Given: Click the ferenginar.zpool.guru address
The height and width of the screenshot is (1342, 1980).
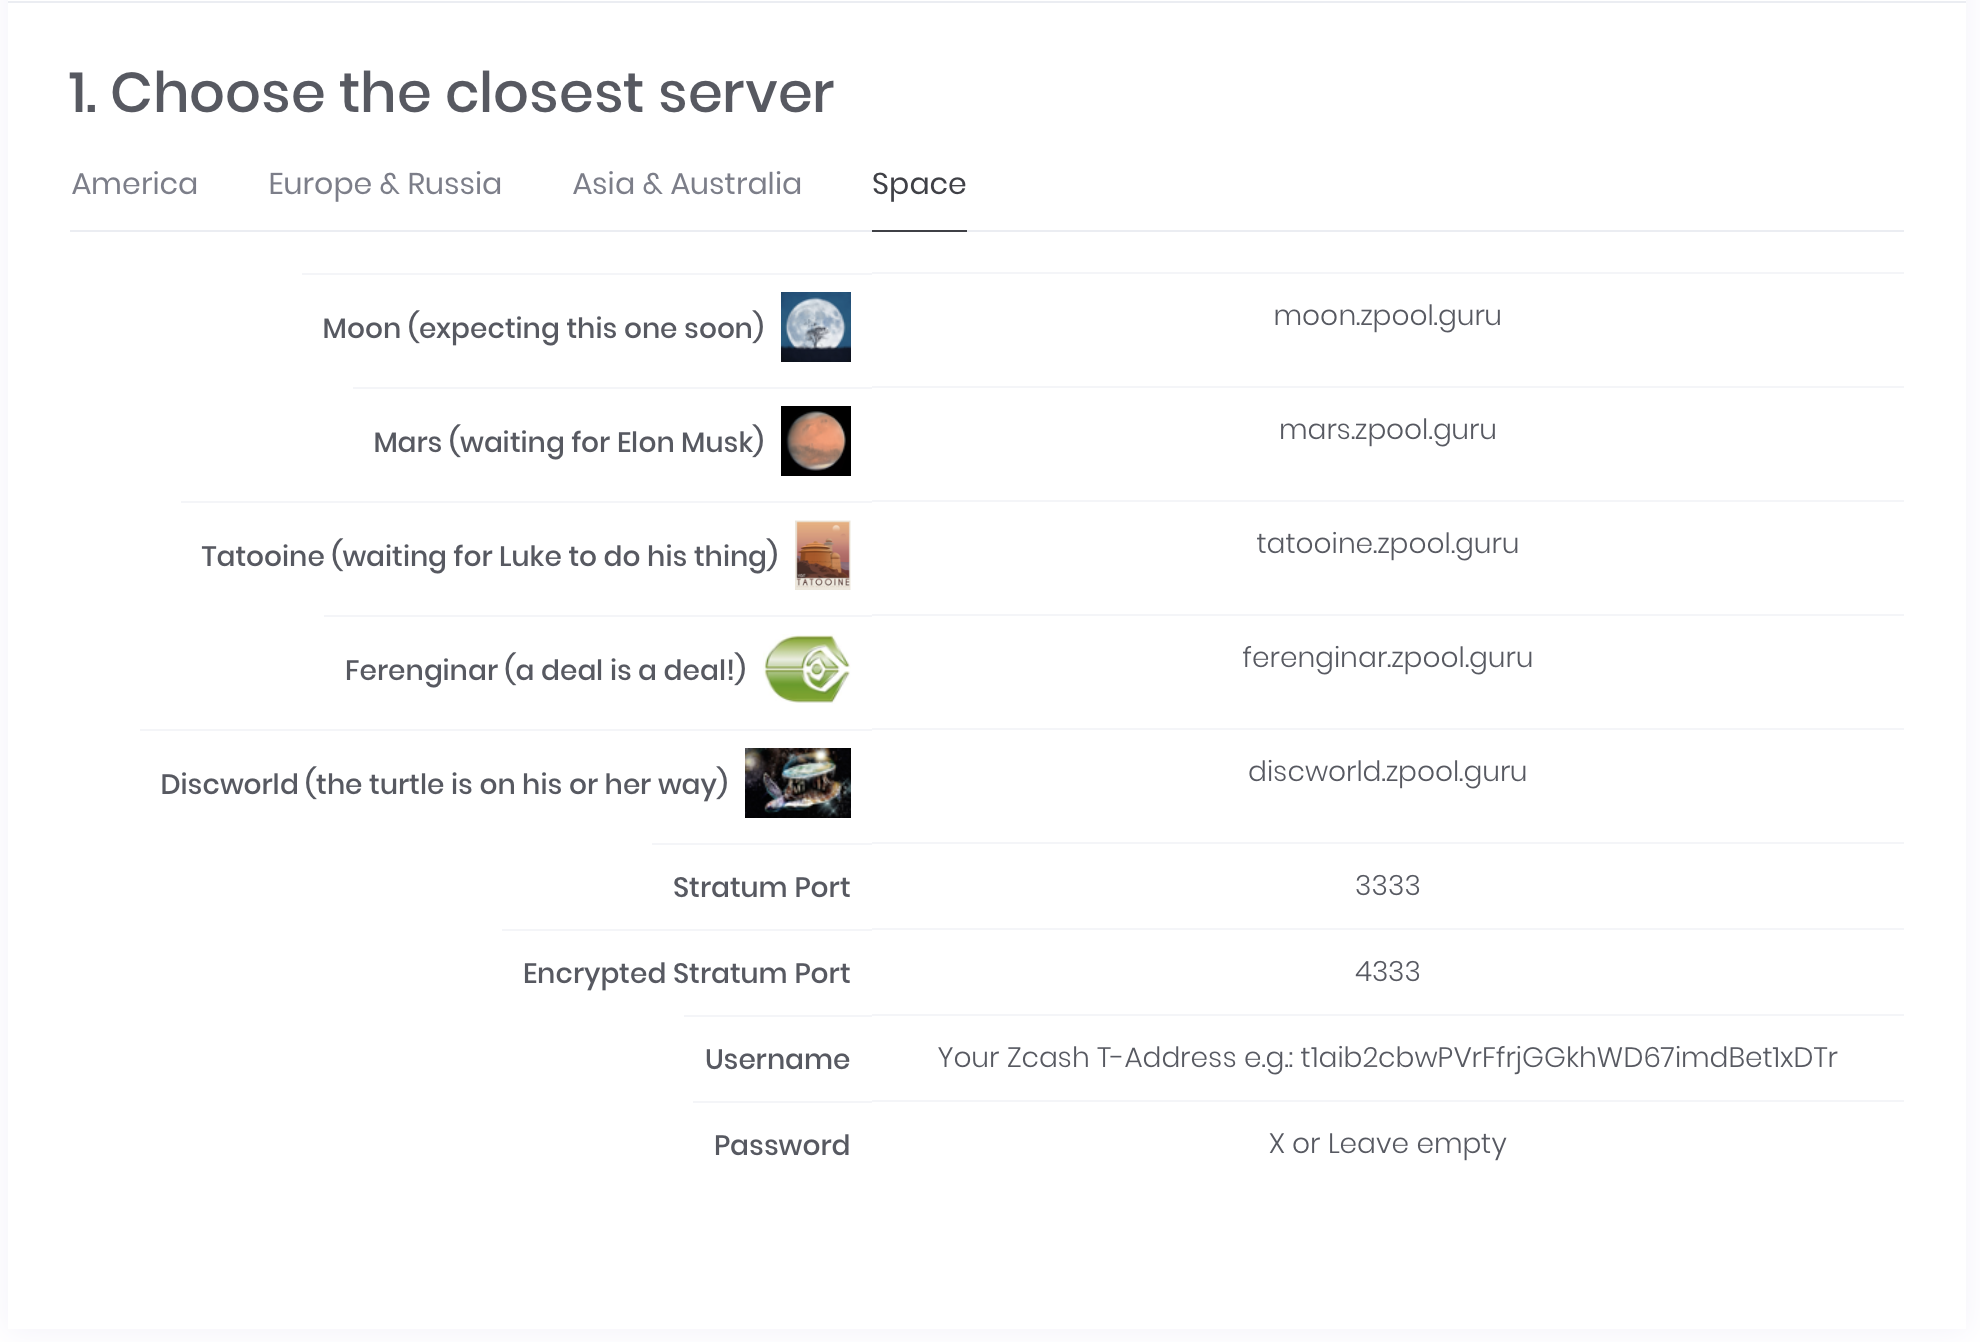Looking at the screenshot, I should [1386, 658].
